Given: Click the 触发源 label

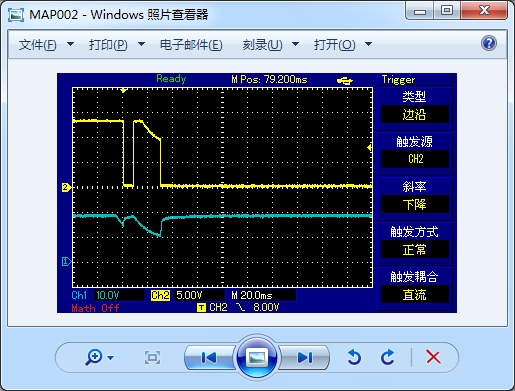Looking at the screenshot, I should pos(414,142).
